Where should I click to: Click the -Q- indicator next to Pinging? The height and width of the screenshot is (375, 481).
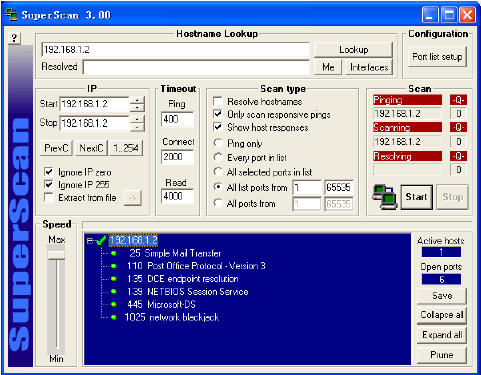pos(458,100)
